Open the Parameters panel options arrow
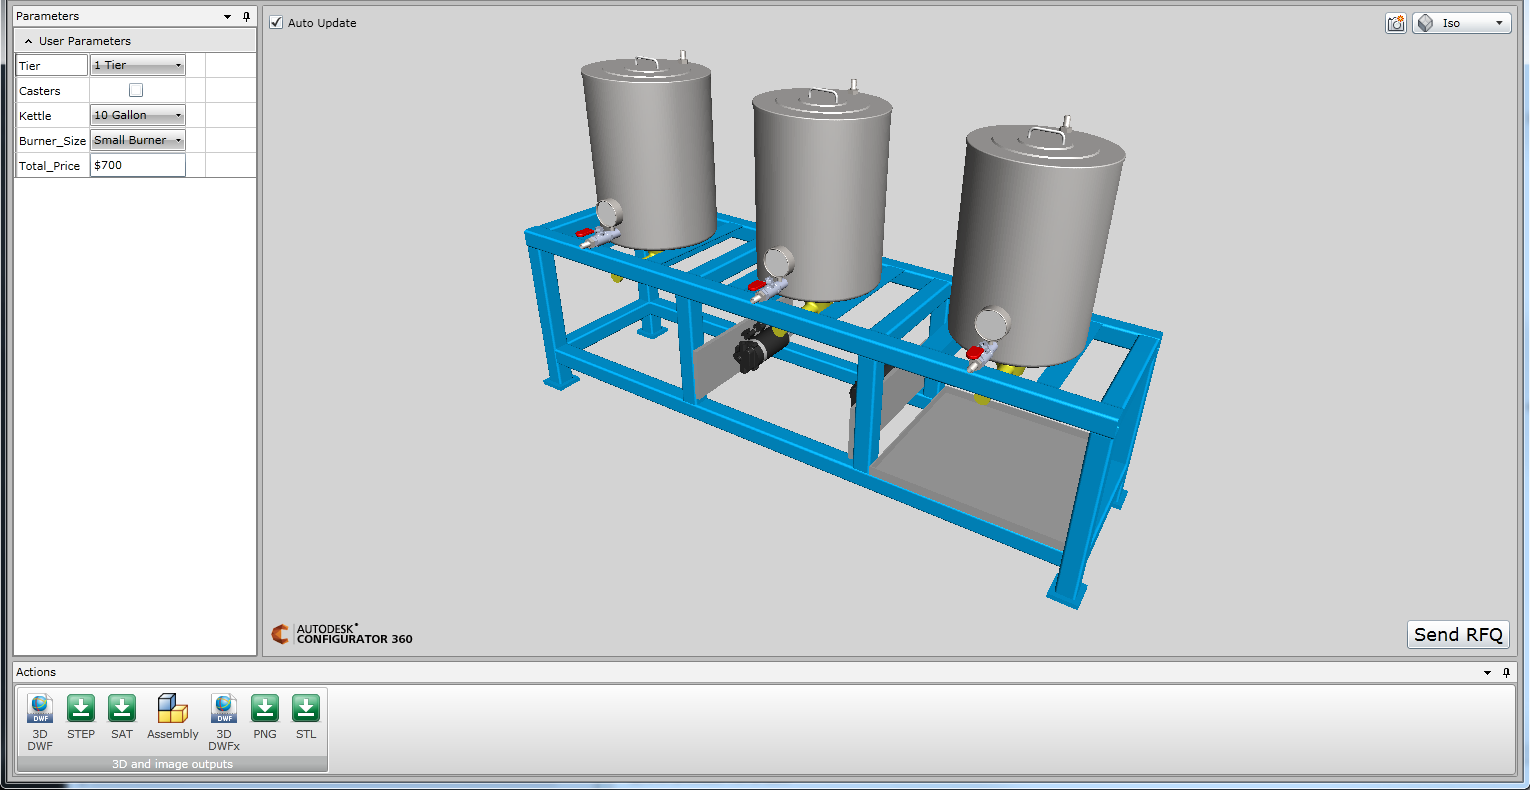 (x=227, y=16)
